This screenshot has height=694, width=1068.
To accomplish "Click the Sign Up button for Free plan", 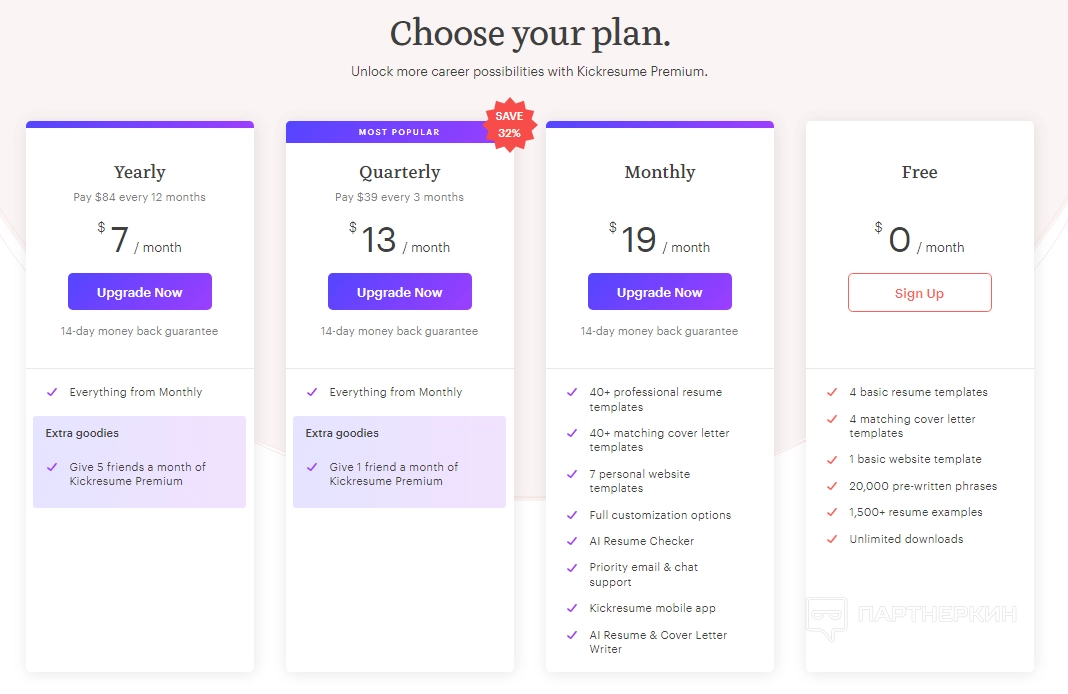I will pyautogui.click(x=920, y=293).
